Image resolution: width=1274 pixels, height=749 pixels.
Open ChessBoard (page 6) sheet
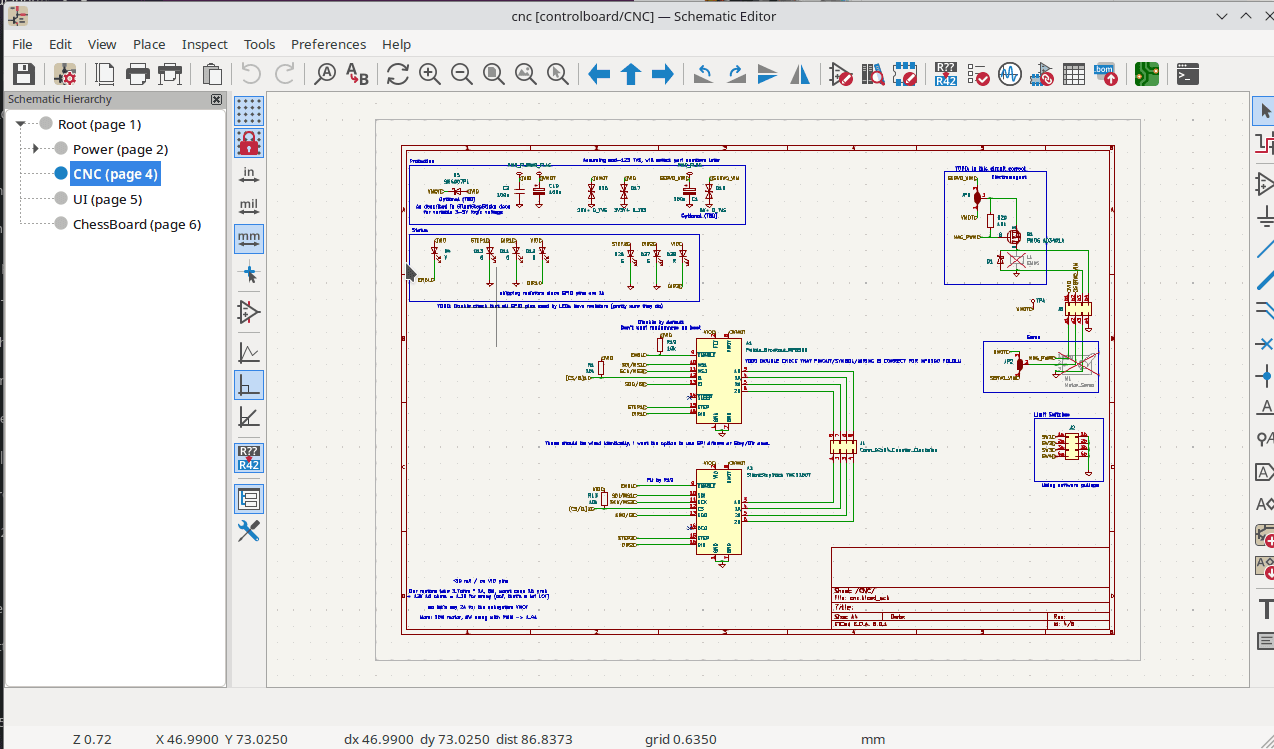tap(136, 224)
